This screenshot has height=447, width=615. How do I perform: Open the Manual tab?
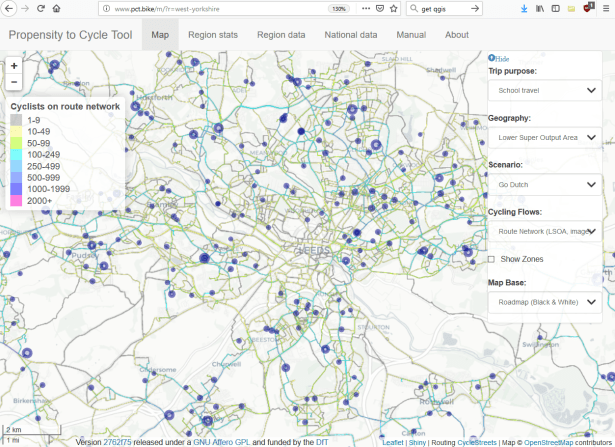pyautogui.click(x=411, y=35)
